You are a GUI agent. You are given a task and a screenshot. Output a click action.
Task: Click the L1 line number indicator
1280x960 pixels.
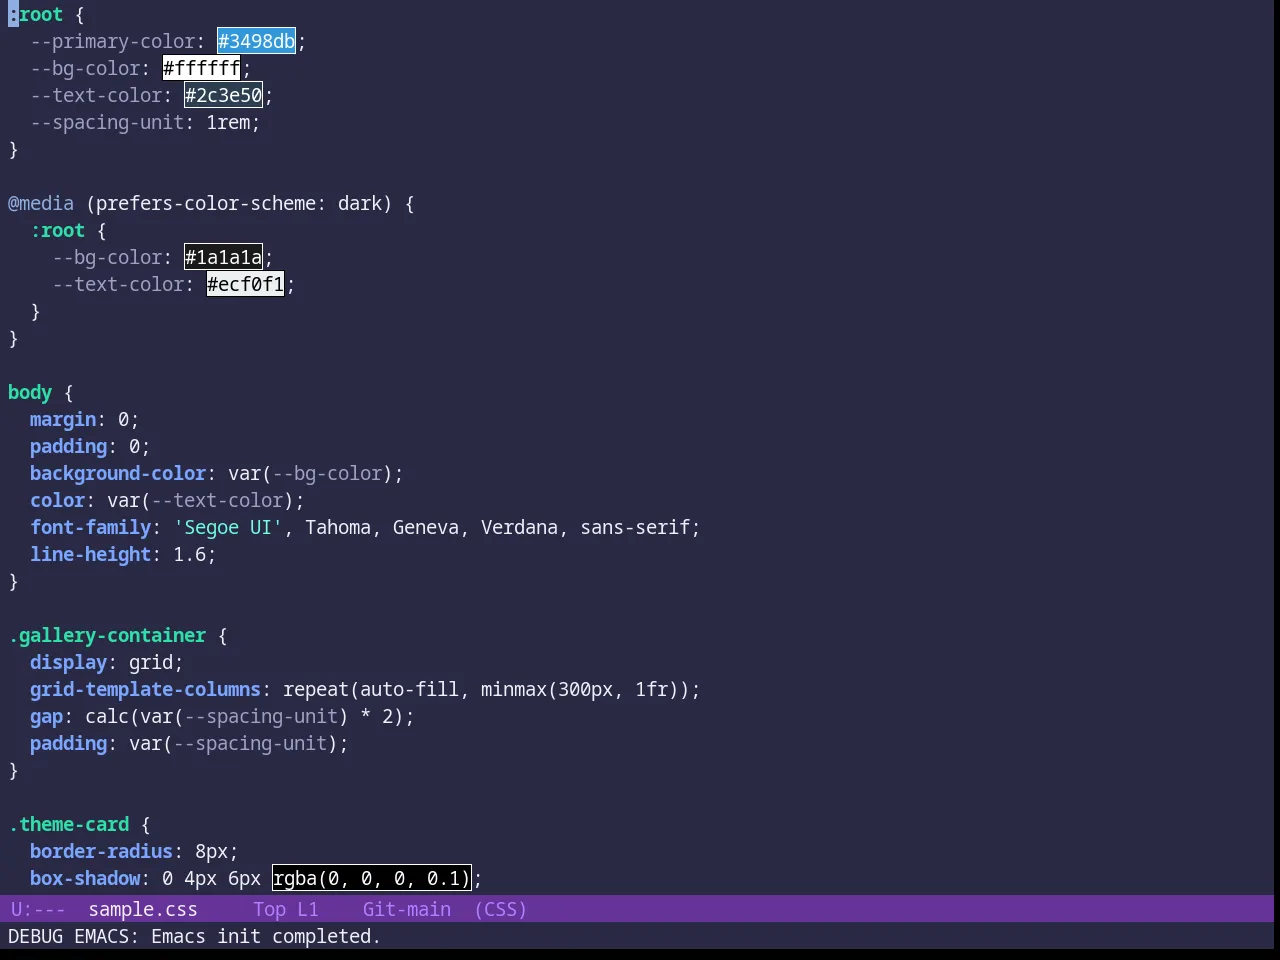tap(308, 909)
